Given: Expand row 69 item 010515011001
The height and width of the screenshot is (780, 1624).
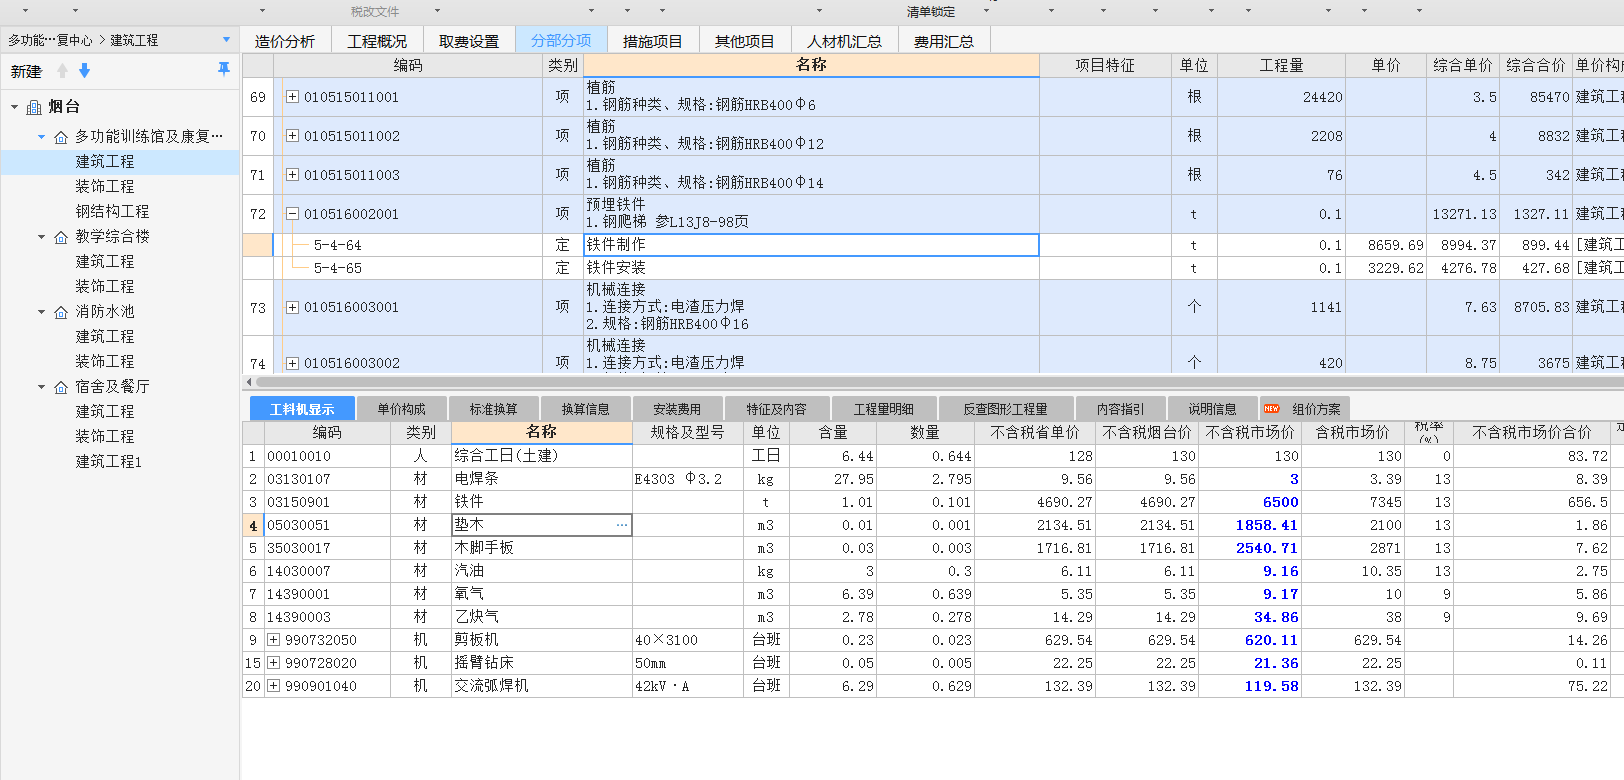Looking at the screenshot, I should [x=292, y=97].
